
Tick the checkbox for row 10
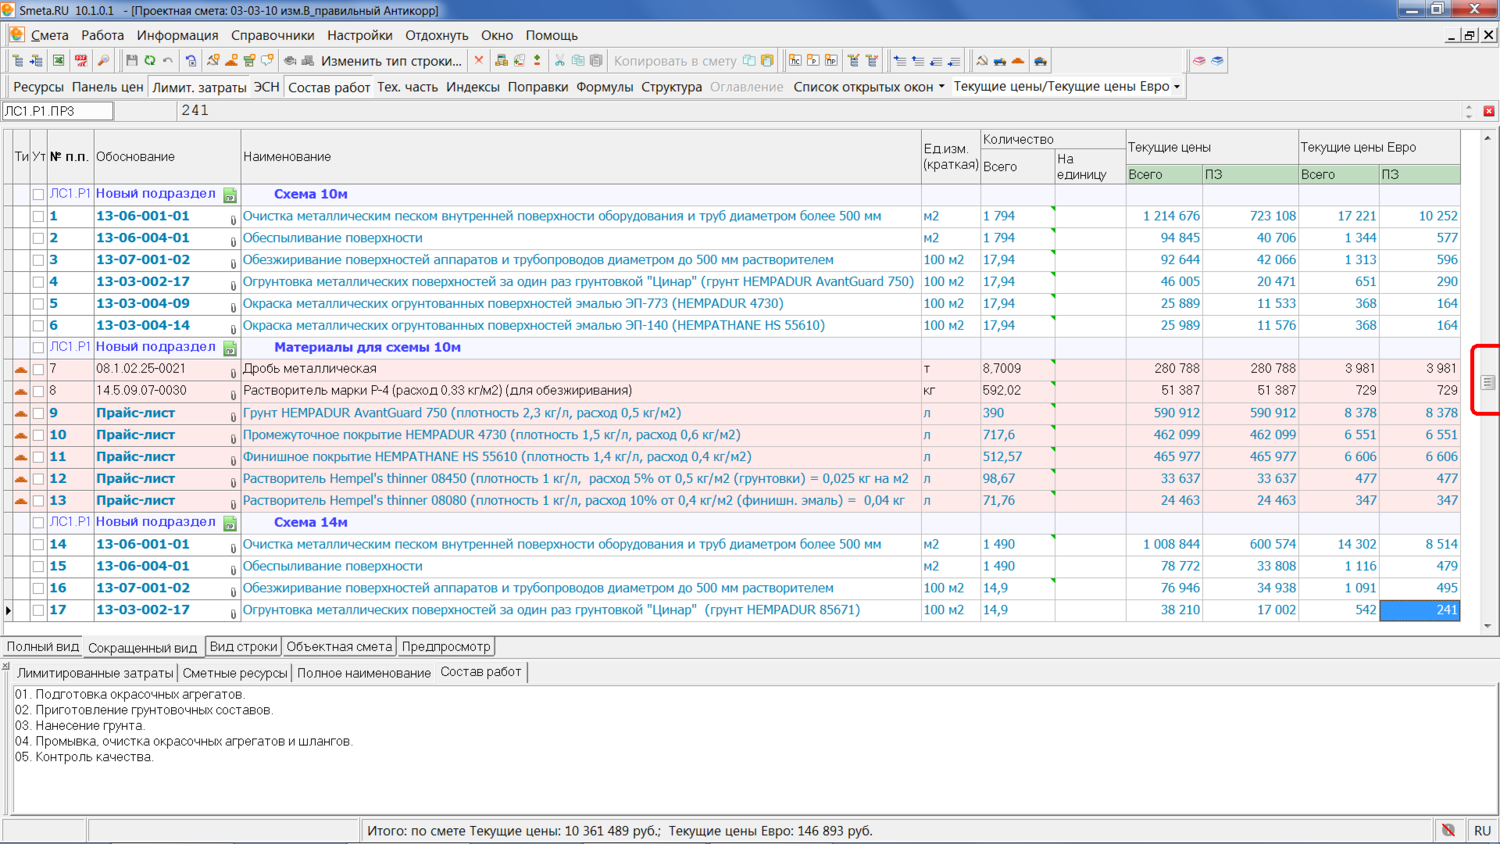point(38,435)
